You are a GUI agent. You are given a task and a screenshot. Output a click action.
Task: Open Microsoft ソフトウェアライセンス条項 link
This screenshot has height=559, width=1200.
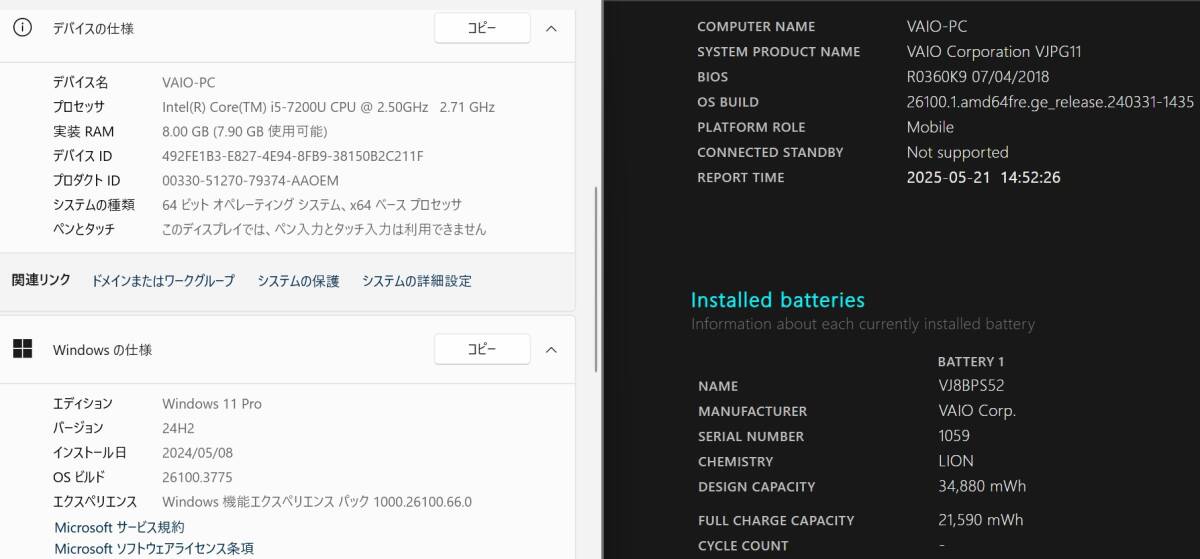coord(154,548)
